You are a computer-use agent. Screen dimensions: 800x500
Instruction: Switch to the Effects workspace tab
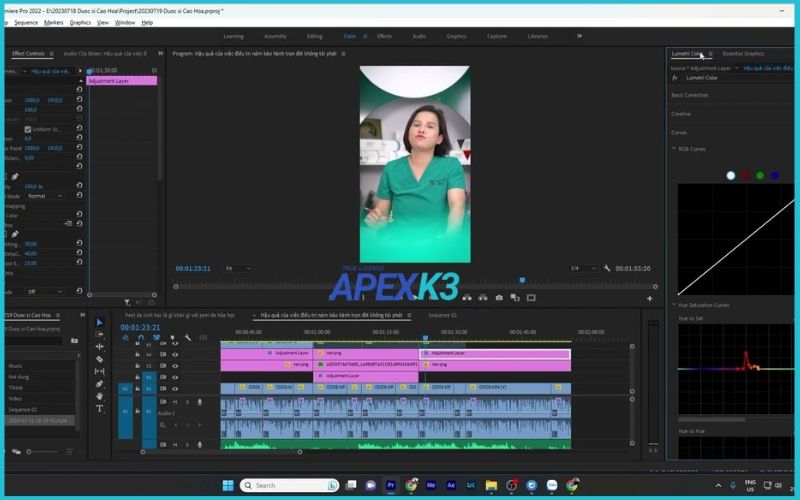click(384, 36)
